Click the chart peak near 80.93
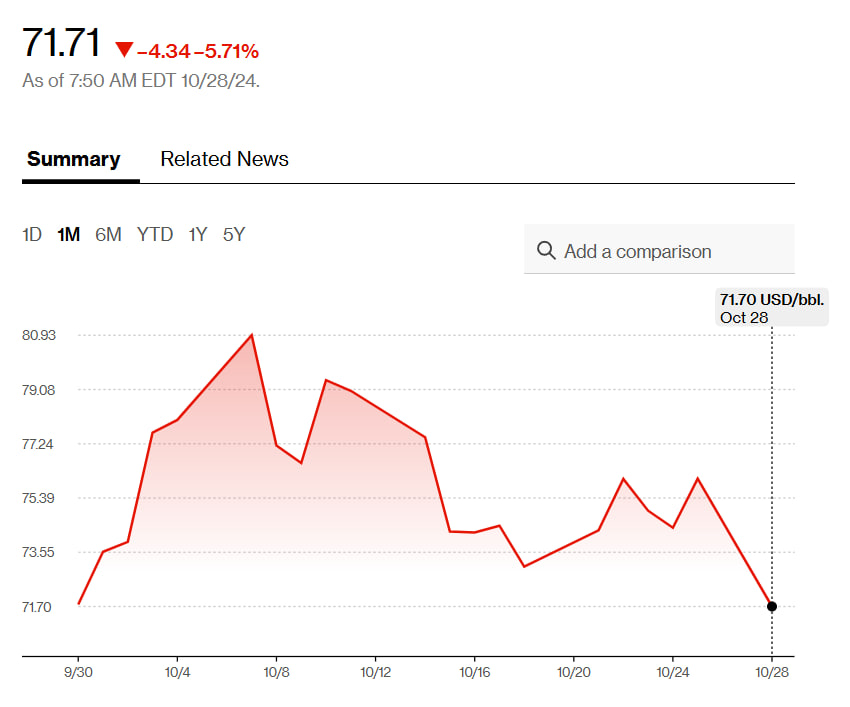The image size is (850, 707). tap(251, 335)
